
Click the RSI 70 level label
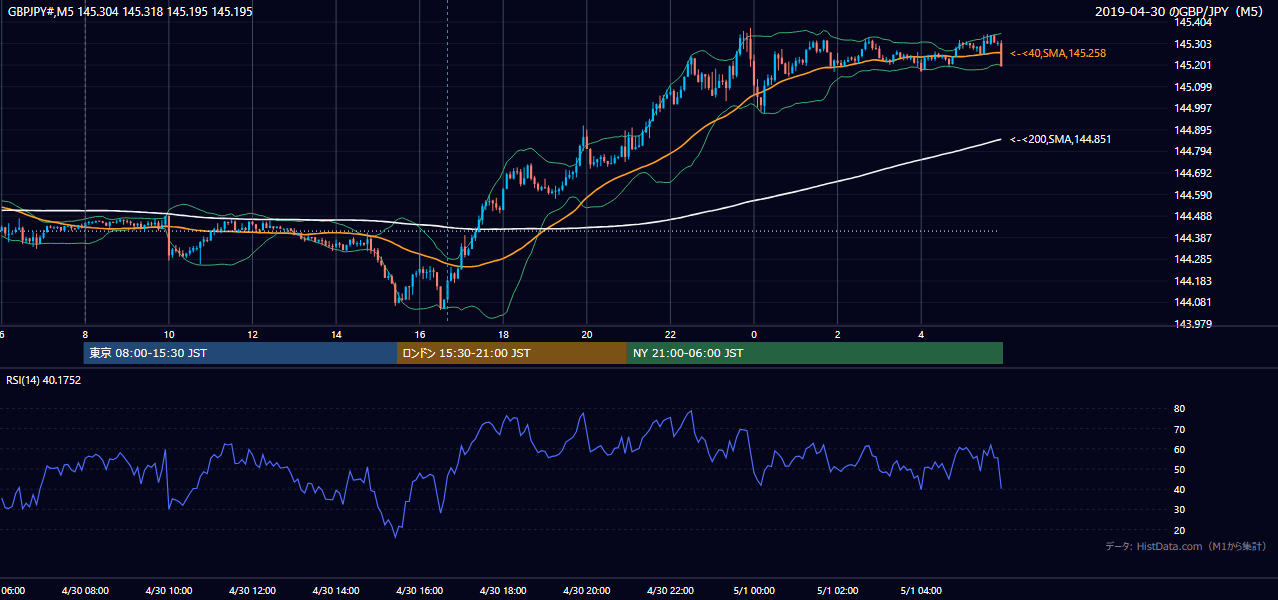pyautogui.click(x=1179, y=429)
